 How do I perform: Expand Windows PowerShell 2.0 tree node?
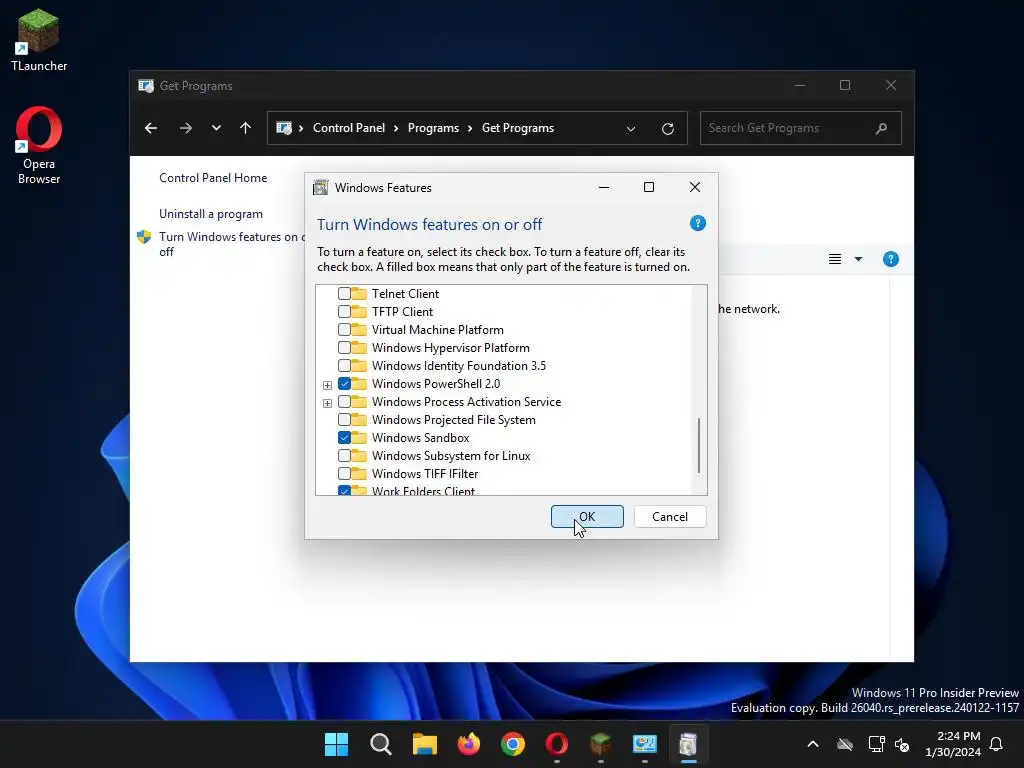click(x=327, y=385)
